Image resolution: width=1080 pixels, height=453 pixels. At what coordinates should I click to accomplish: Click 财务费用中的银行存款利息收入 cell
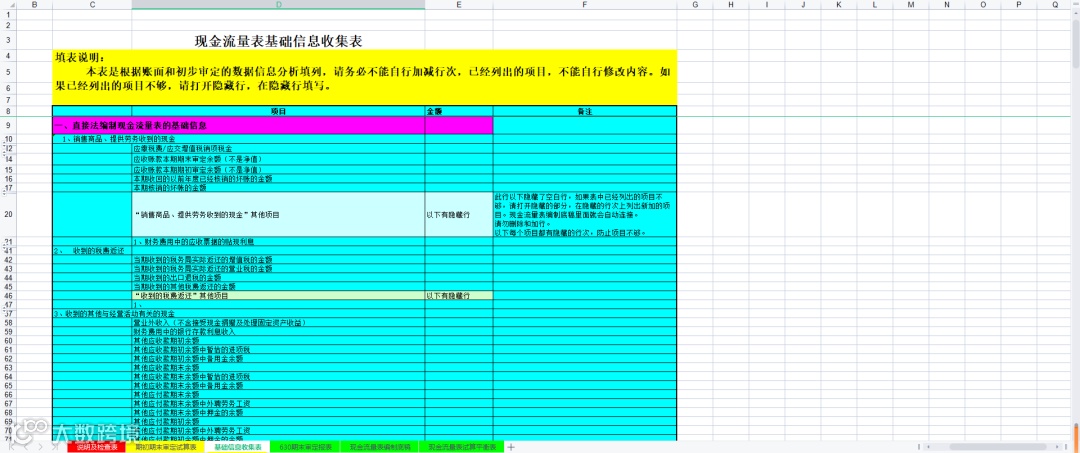point(278,331)
